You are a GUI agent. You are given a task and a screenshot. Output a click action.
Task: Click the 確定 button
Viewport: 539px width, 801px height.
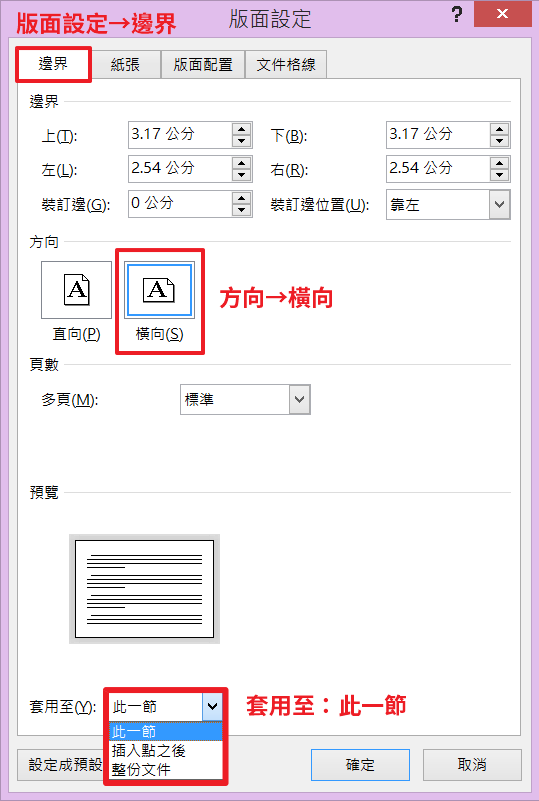360,765
